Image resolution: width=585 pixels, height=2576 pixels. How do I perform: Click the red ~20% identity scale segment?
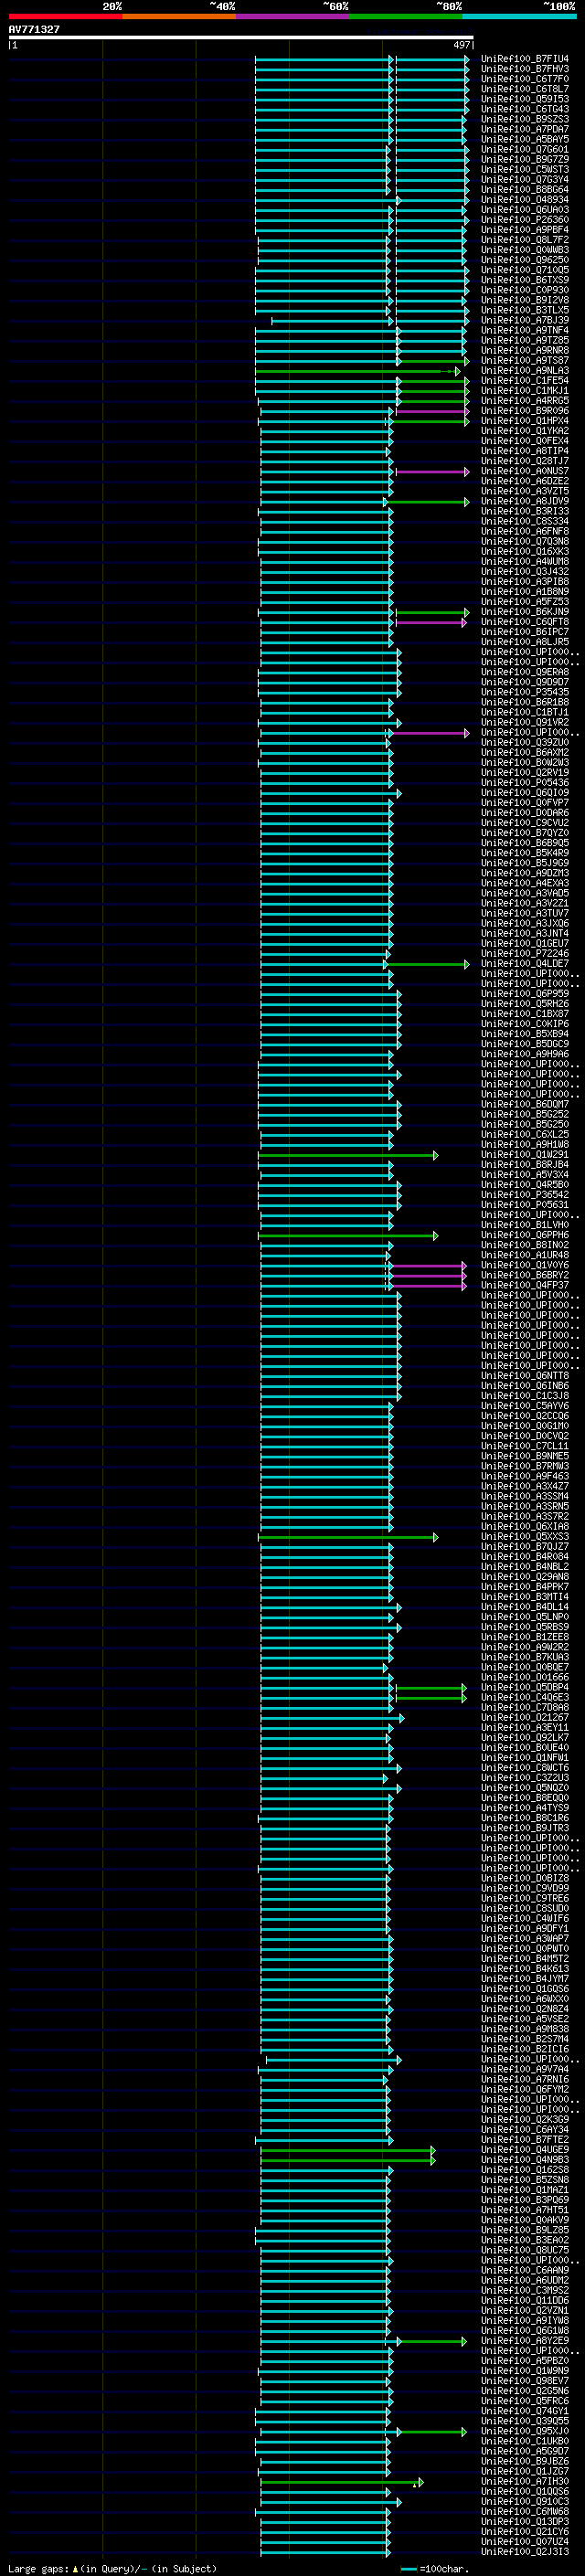[65, 16]
